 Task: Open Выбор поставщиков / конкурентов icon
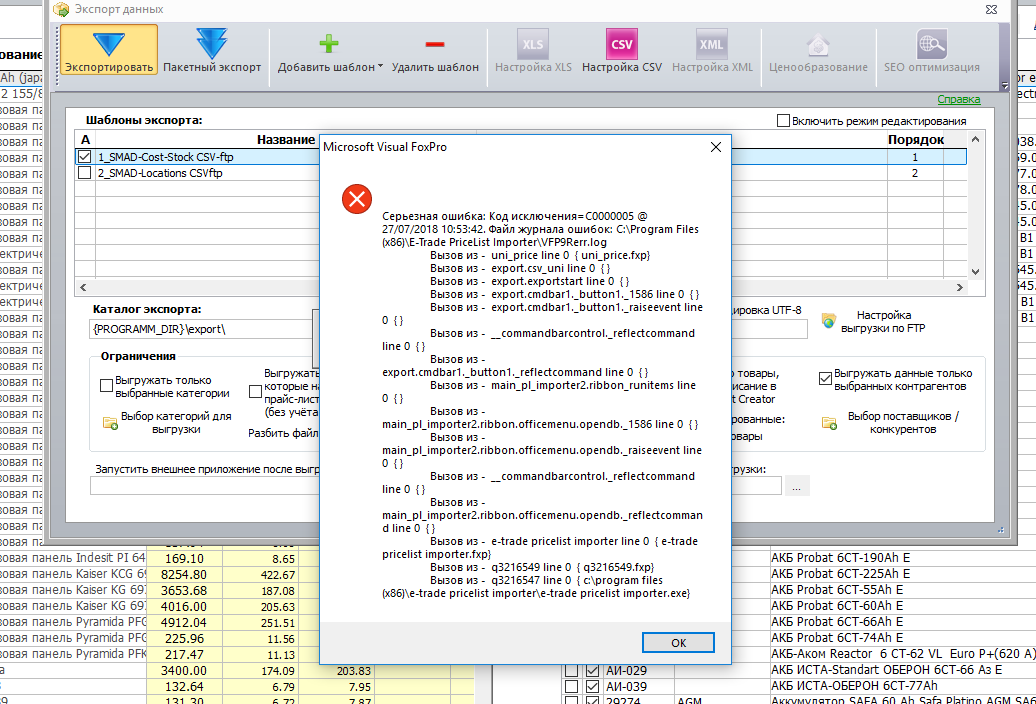[x=829, y=423]
